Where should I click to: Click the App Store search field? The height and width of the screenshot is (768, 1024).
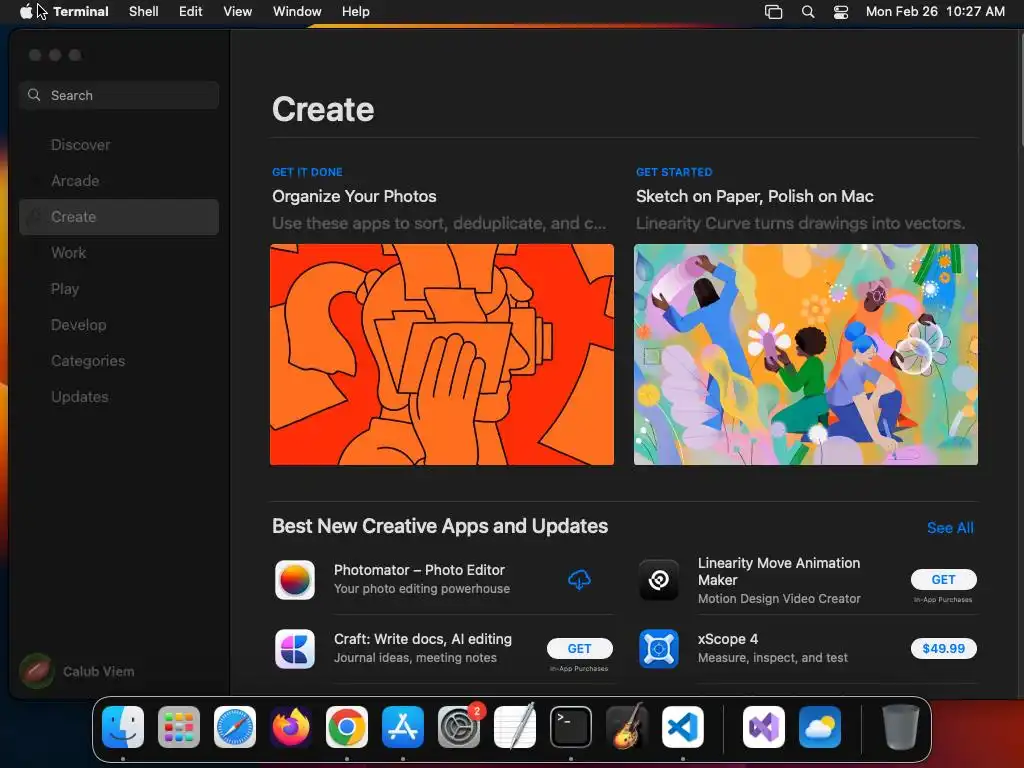coord(119,95)
